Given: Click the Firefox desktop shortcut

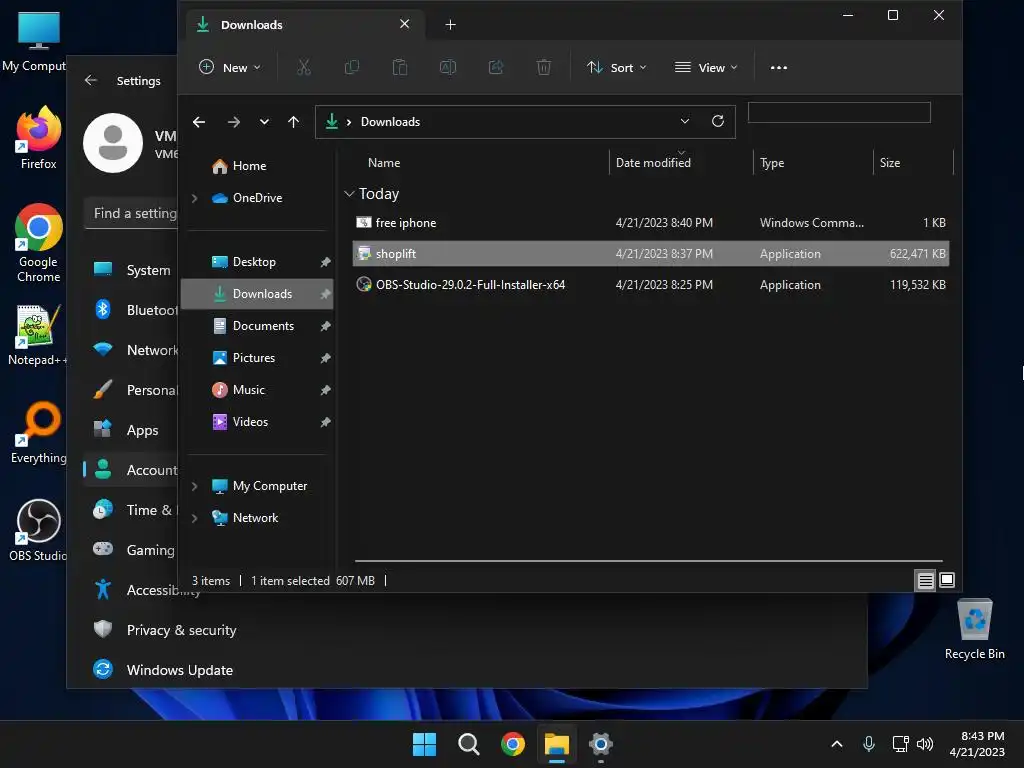Looking at the screenshot, I should [38, 138].
